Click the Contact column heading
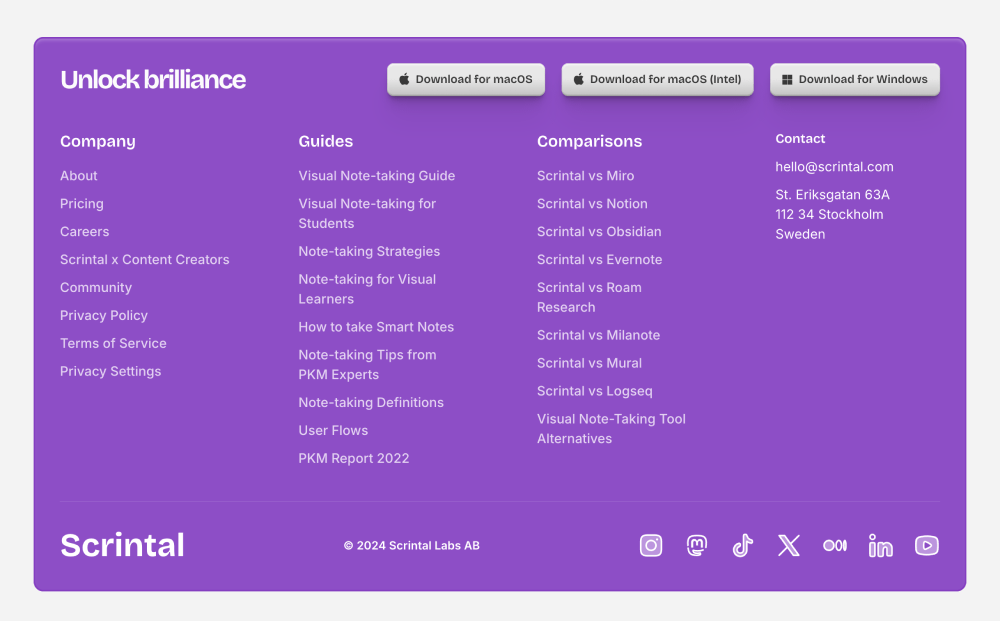The height and width of the screenshot is (621, 1000). 800,138
